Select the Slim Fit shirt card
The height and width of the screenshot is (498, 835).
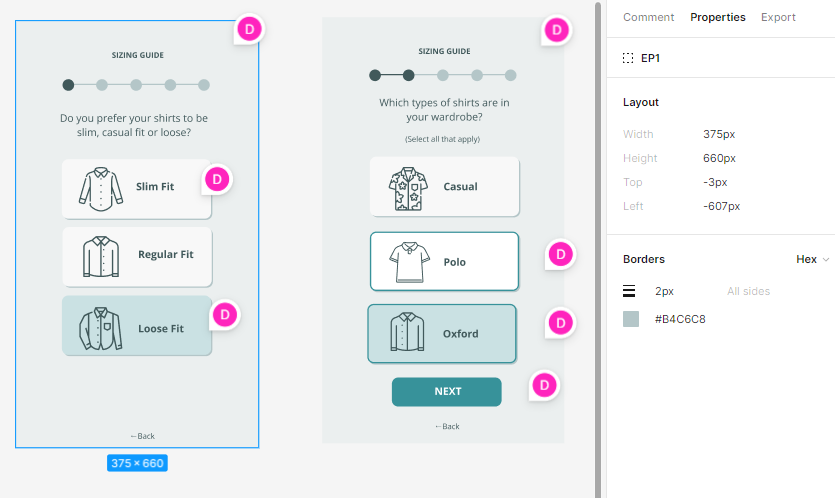point(137,189)
